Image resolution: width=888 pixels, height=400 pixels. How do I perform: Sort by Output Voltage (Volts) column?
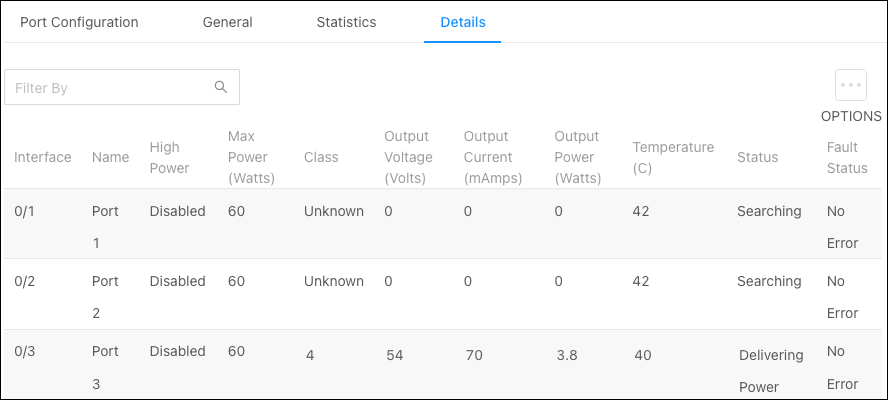click(408, 158)
